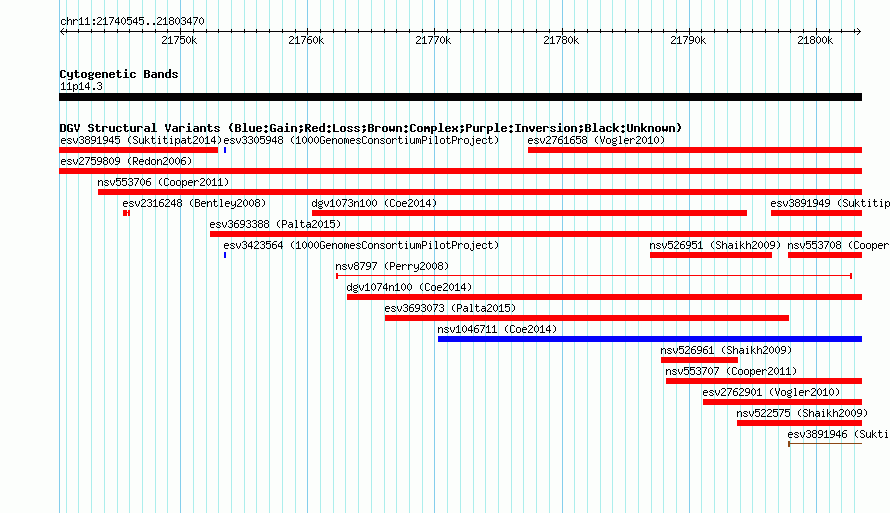Click the 21800k ruler mark
The width and height of the screenshot is (890, 513).
(816, 40)
